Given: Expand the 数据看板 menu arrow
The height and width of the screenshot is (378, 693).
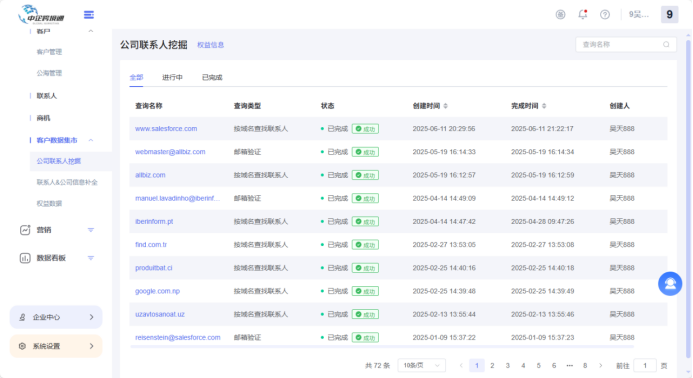Looking at the screenshot, I should click(91, 258).
